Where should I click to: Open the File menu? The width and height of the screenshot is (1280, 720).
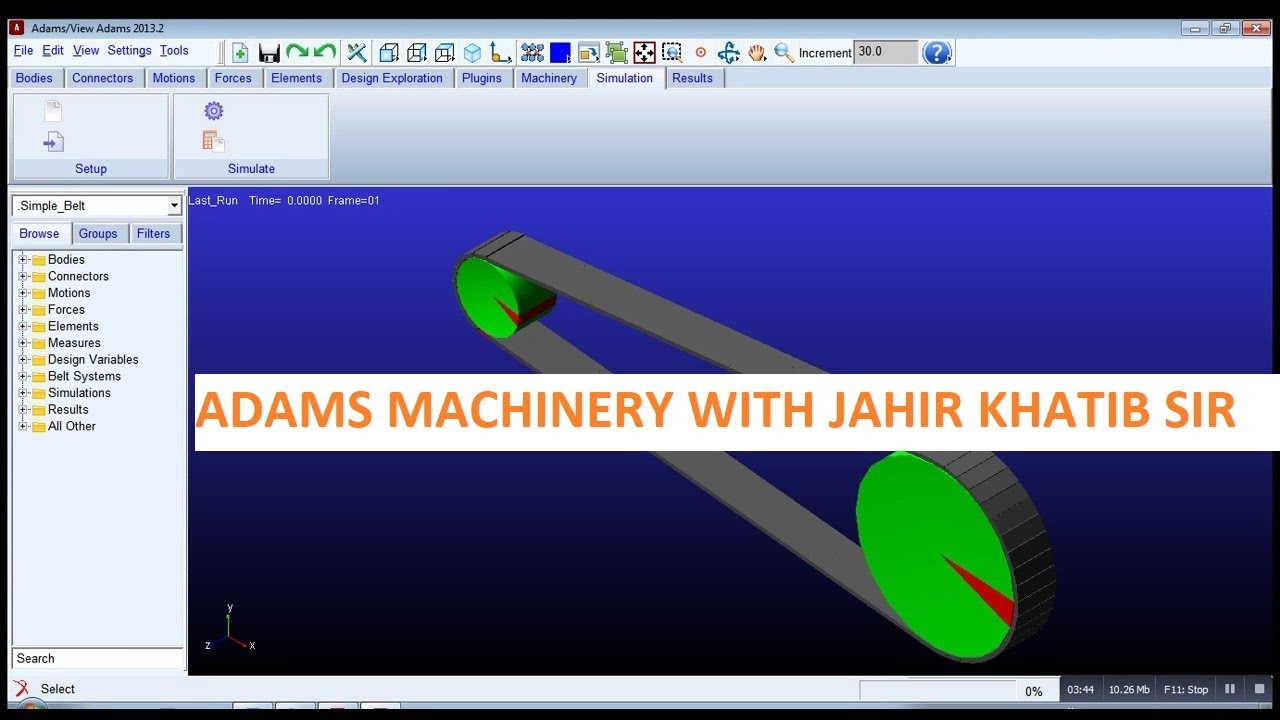tap(23, 50)
